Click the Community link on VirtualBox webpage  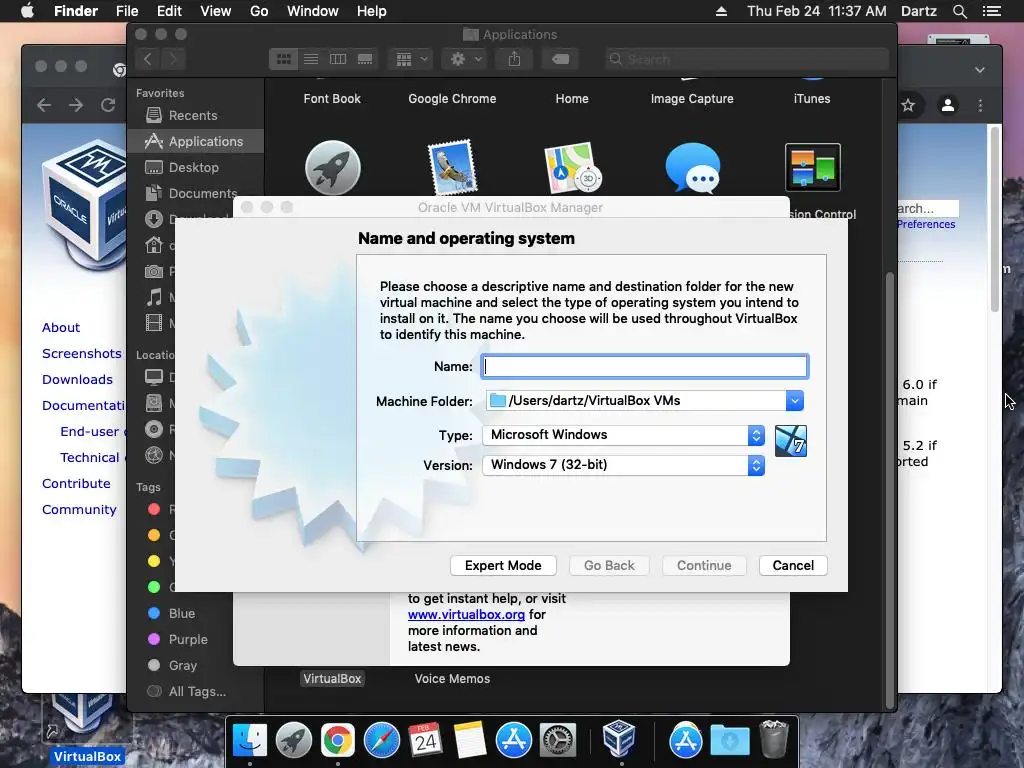coord(79,509)
